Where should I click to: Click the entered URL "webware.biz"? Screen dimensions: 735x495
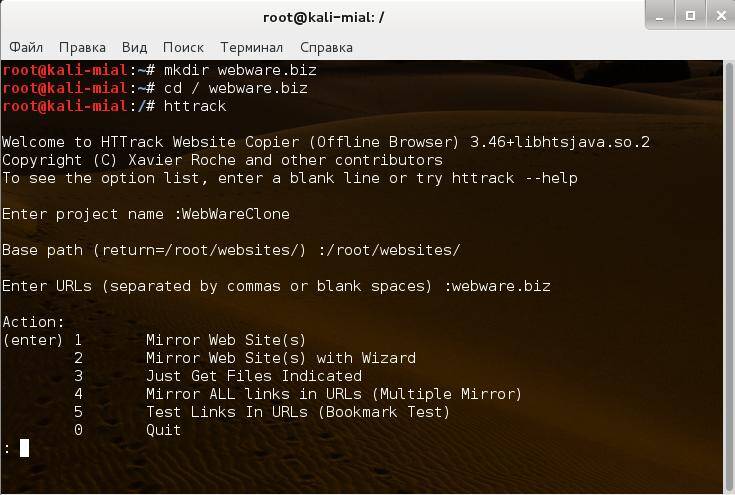click(501, 286)
